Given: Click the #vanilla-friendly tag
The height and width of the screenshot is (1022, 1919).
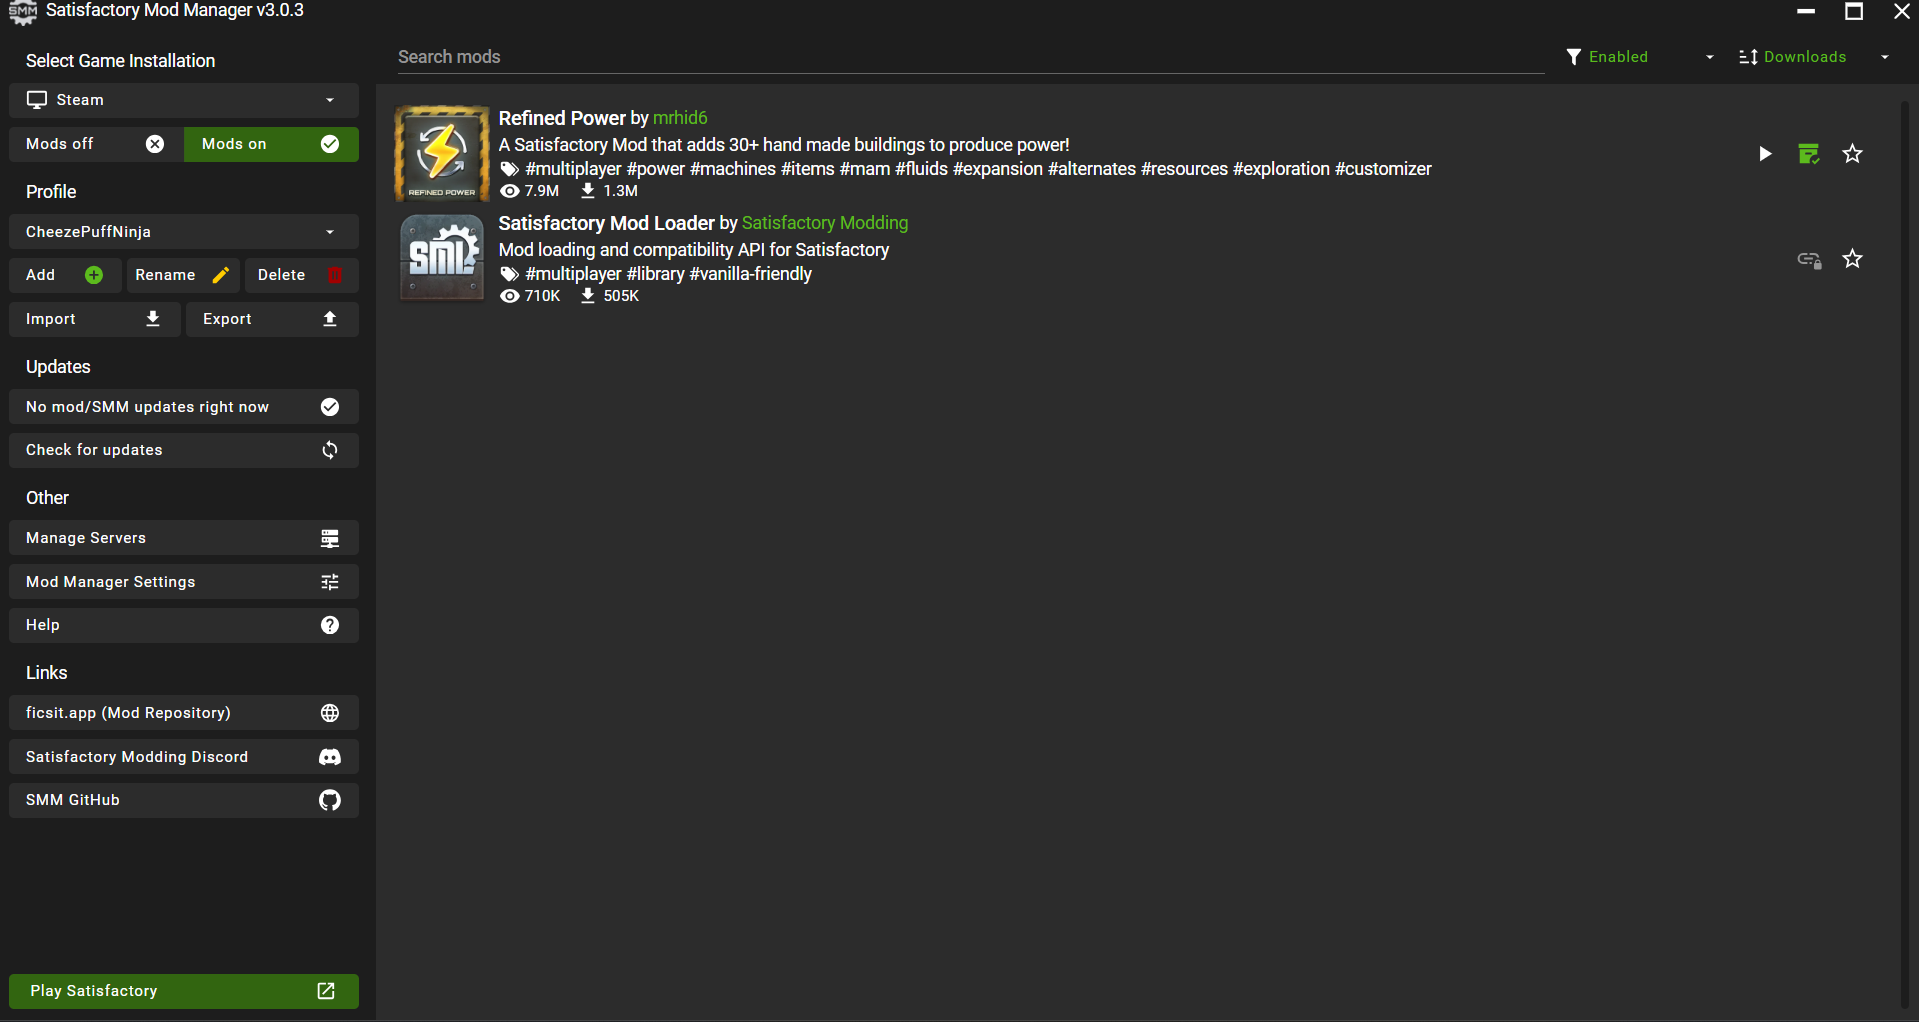Looking at the screenshot, I should click(751, 274).
